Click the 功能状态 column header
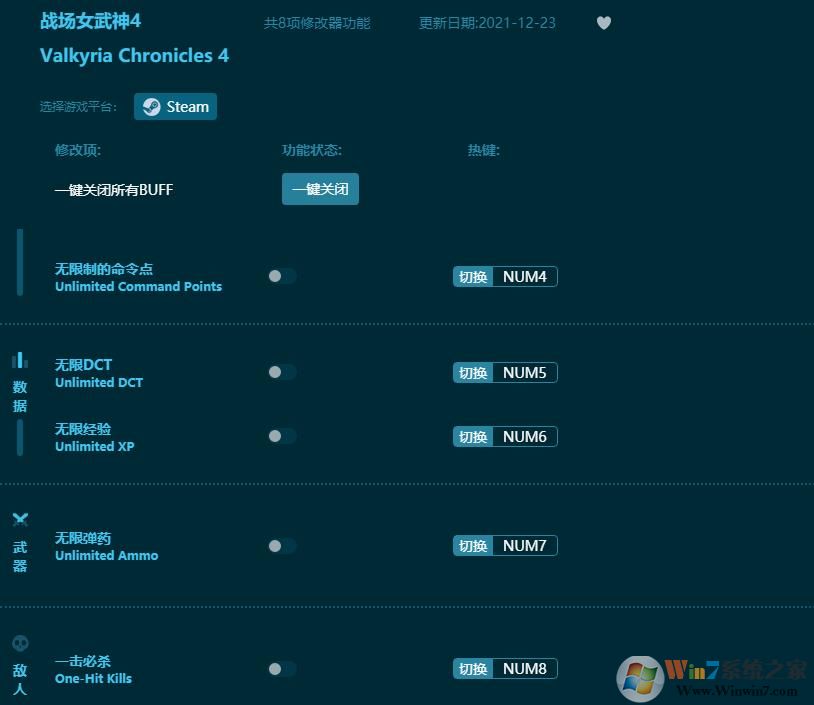 tap(311, 151)
